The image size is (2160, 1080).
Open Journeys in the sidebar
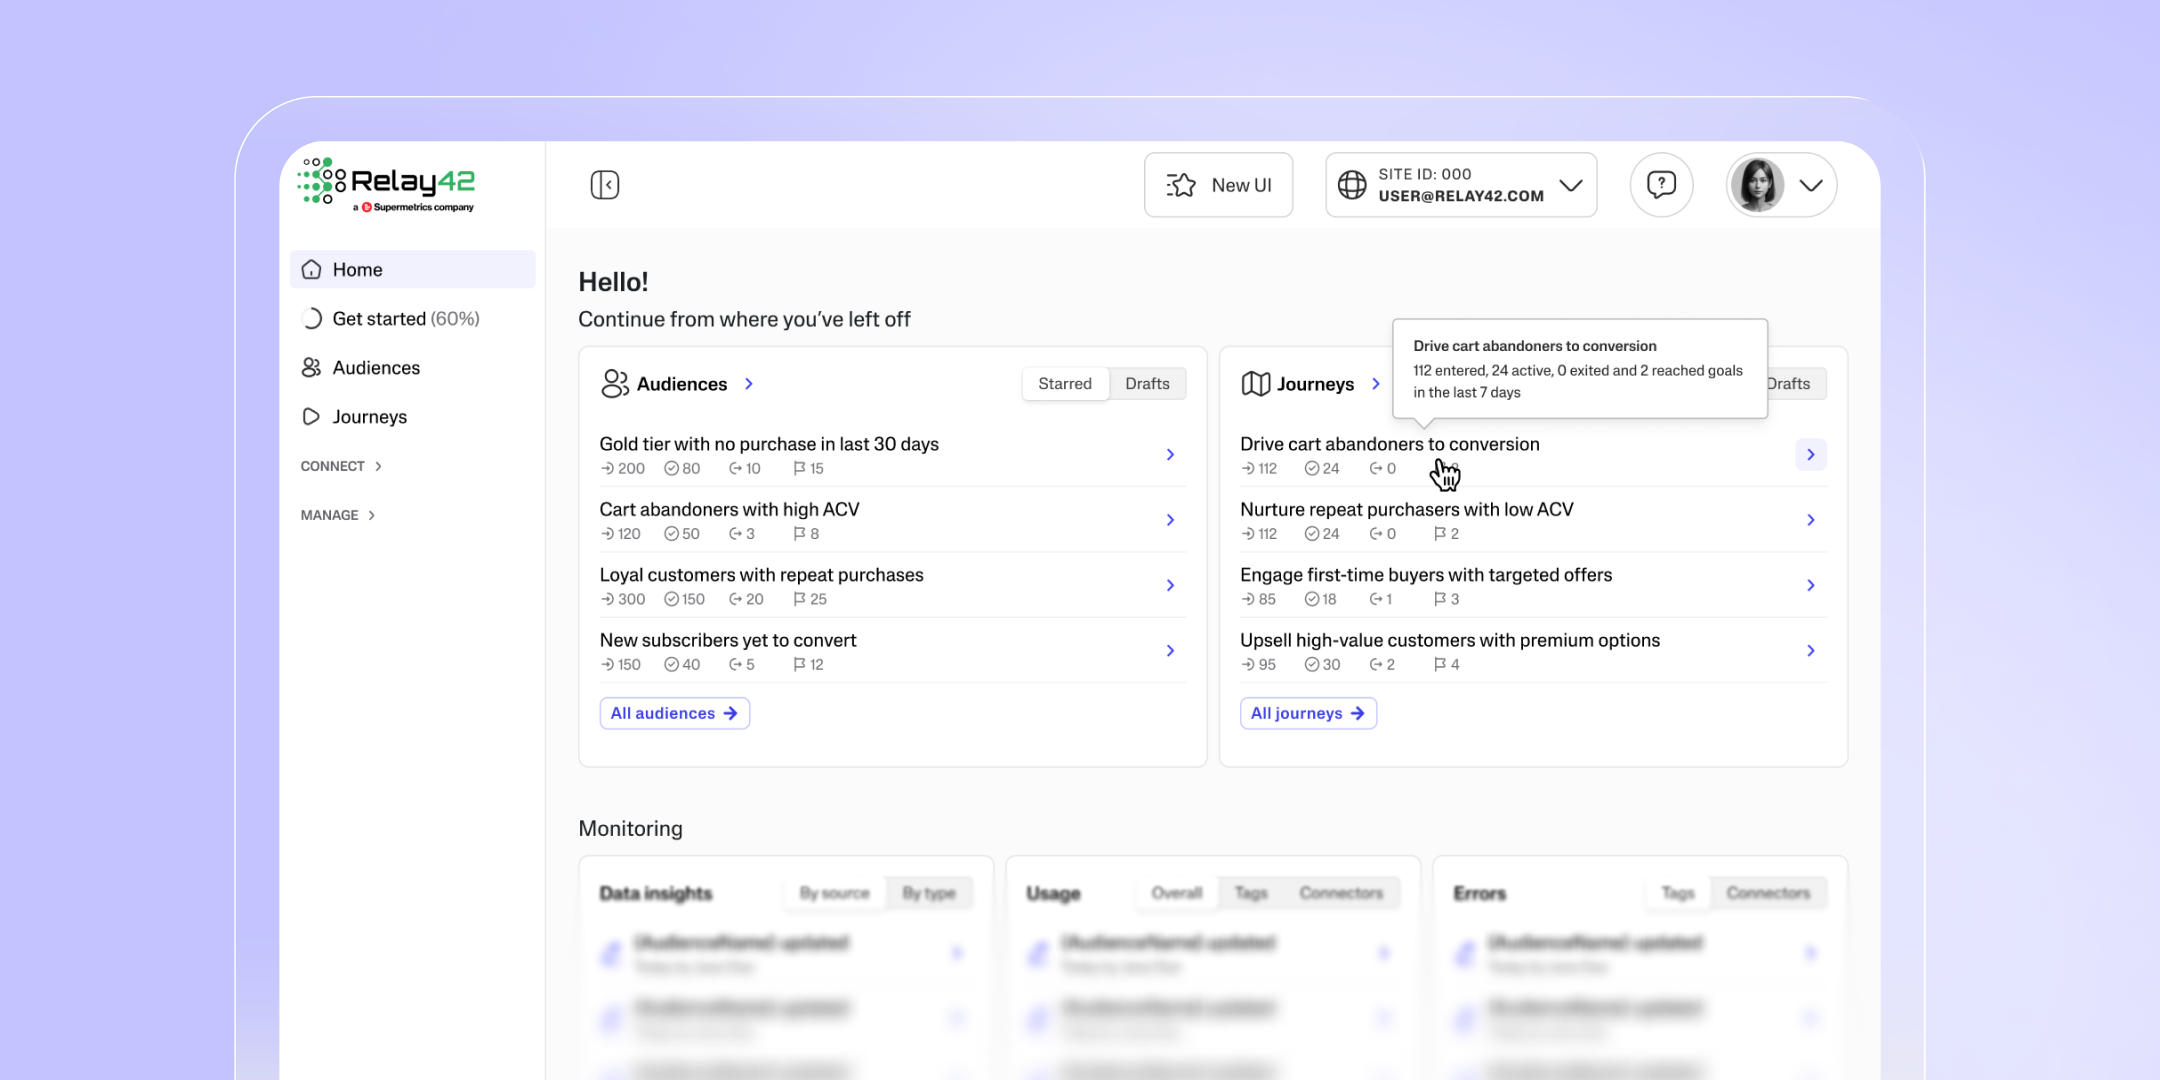click(x=369, y=417)
